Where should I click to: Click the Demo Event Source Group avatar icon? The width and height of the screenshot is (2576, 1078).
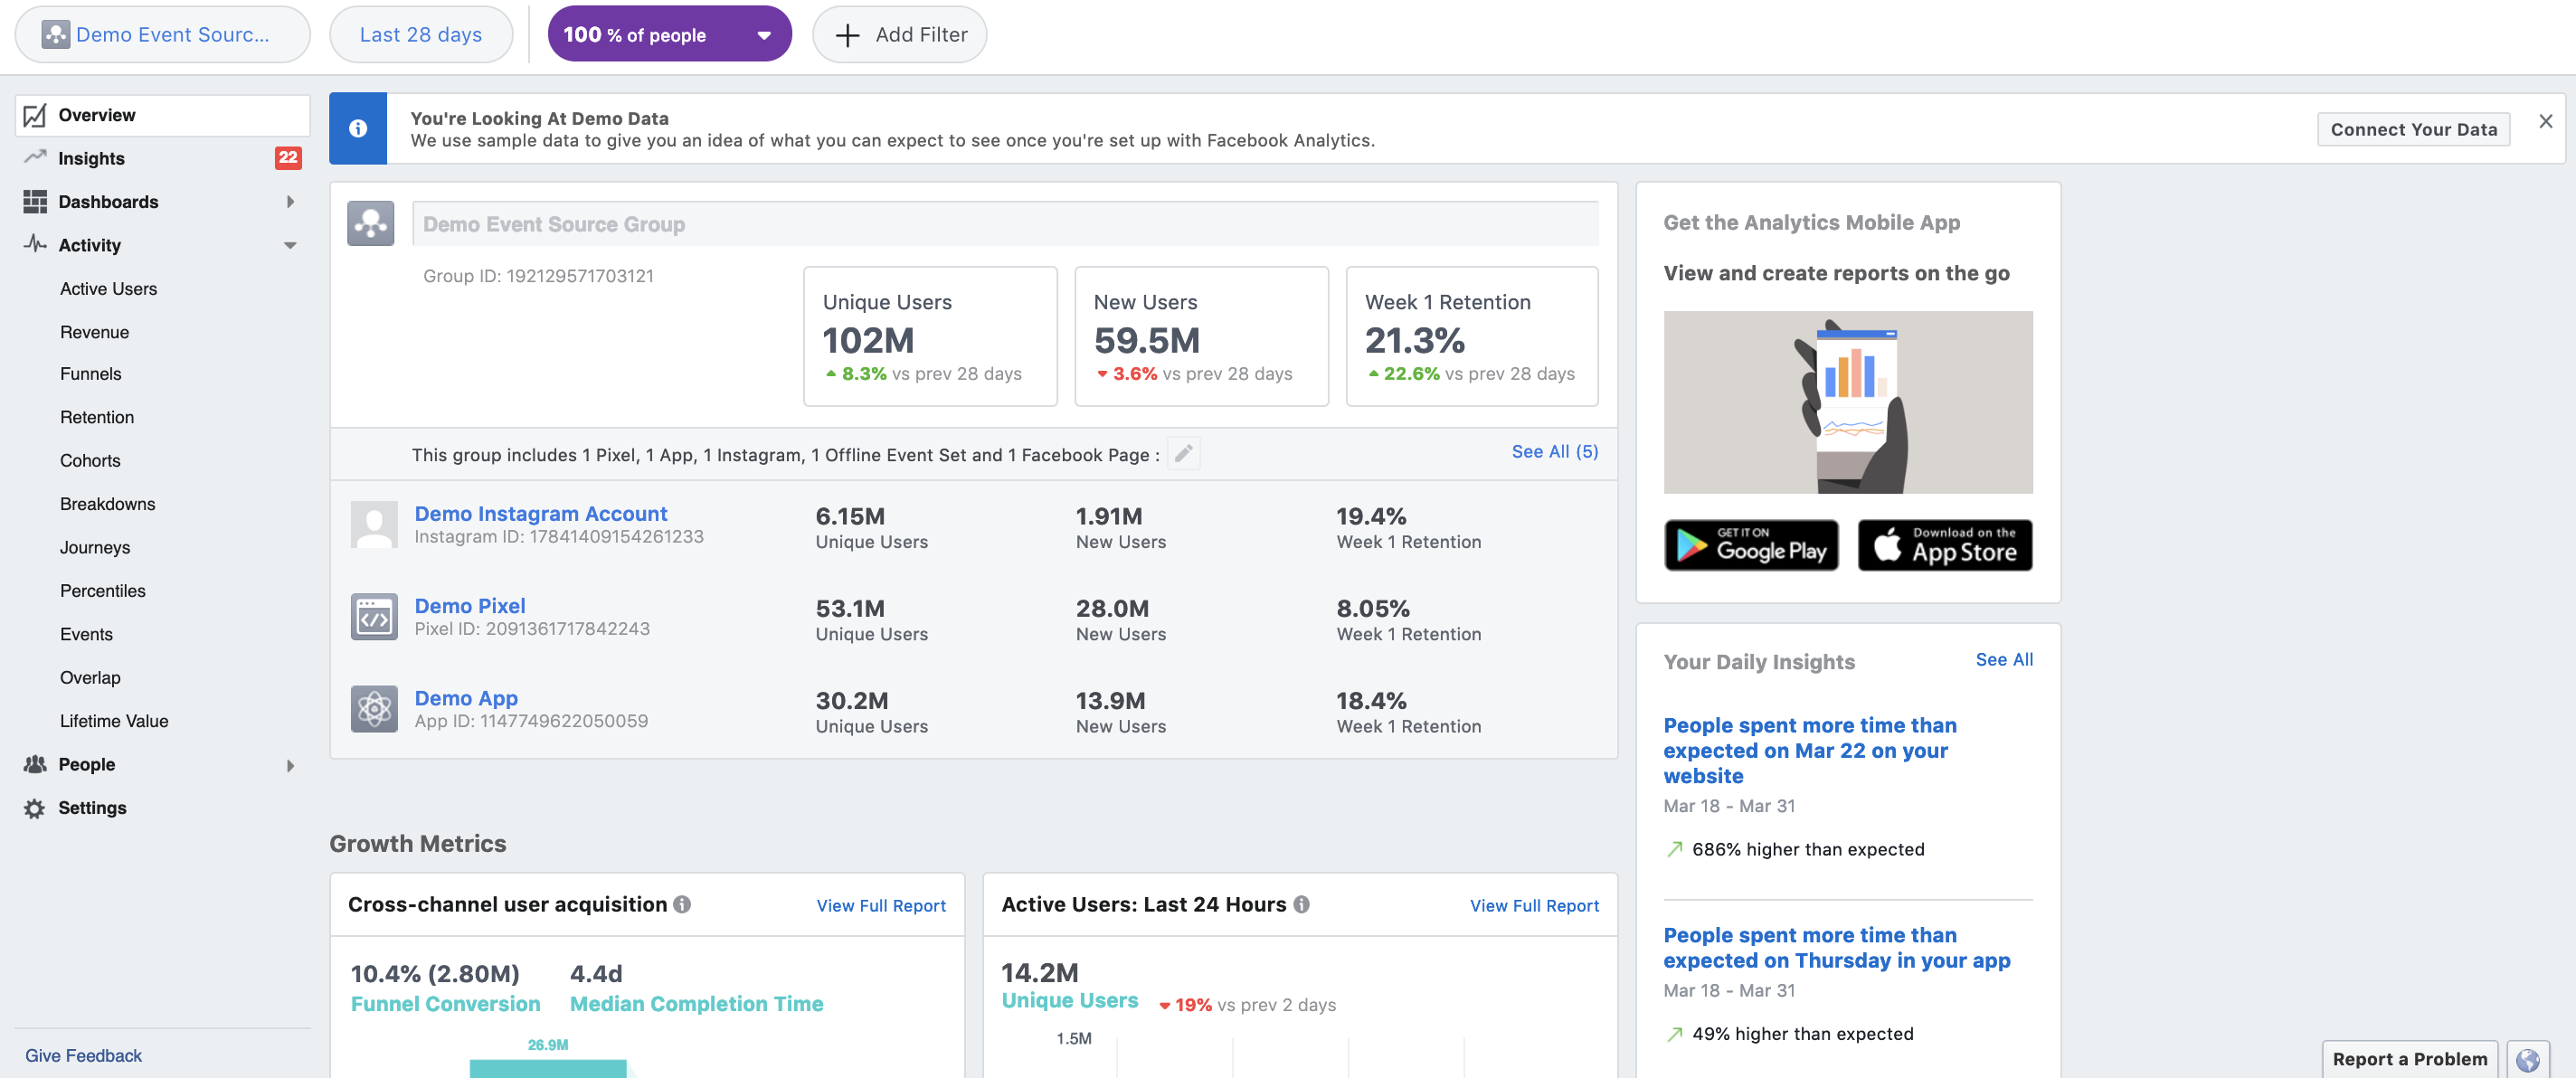coord(371,224)
